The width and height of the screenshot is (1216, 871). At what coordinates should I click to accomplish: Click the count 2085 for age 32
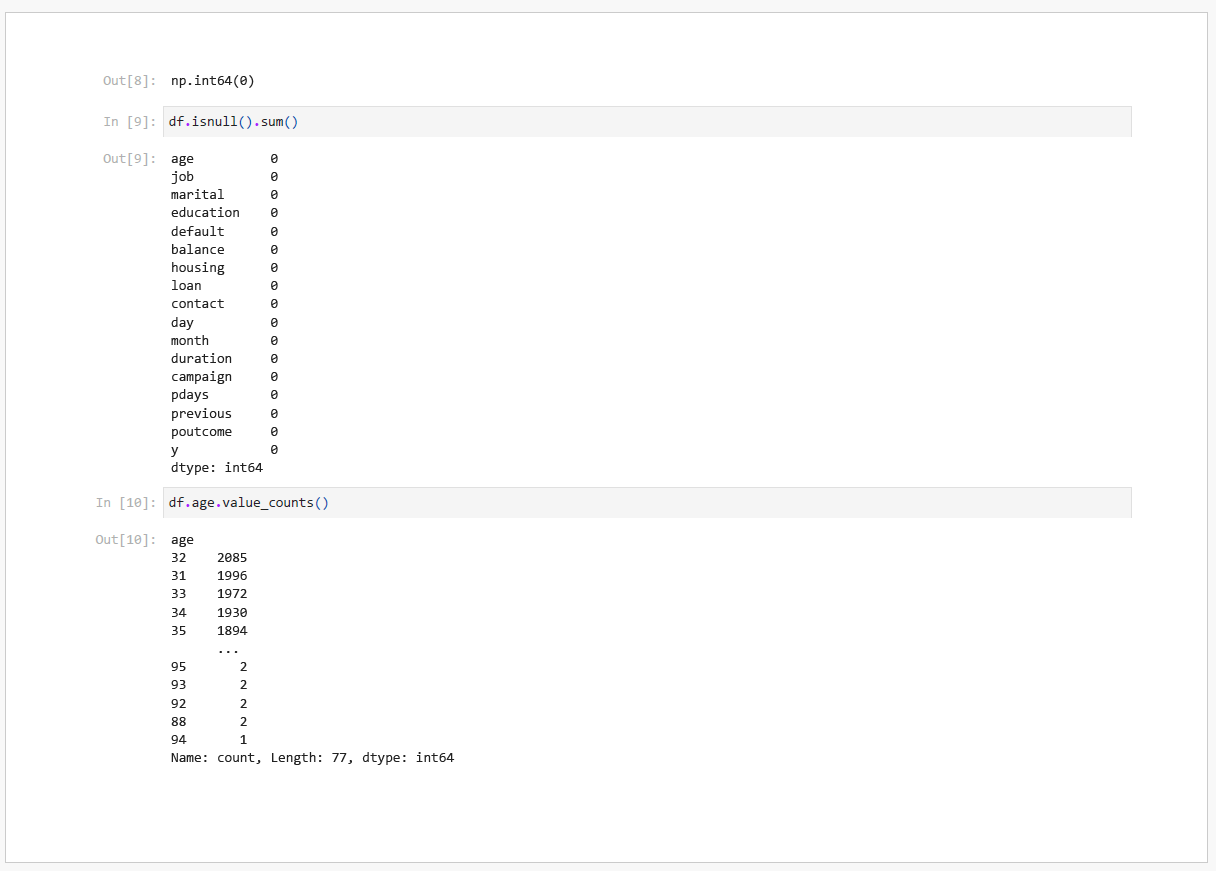pos(232,558)
